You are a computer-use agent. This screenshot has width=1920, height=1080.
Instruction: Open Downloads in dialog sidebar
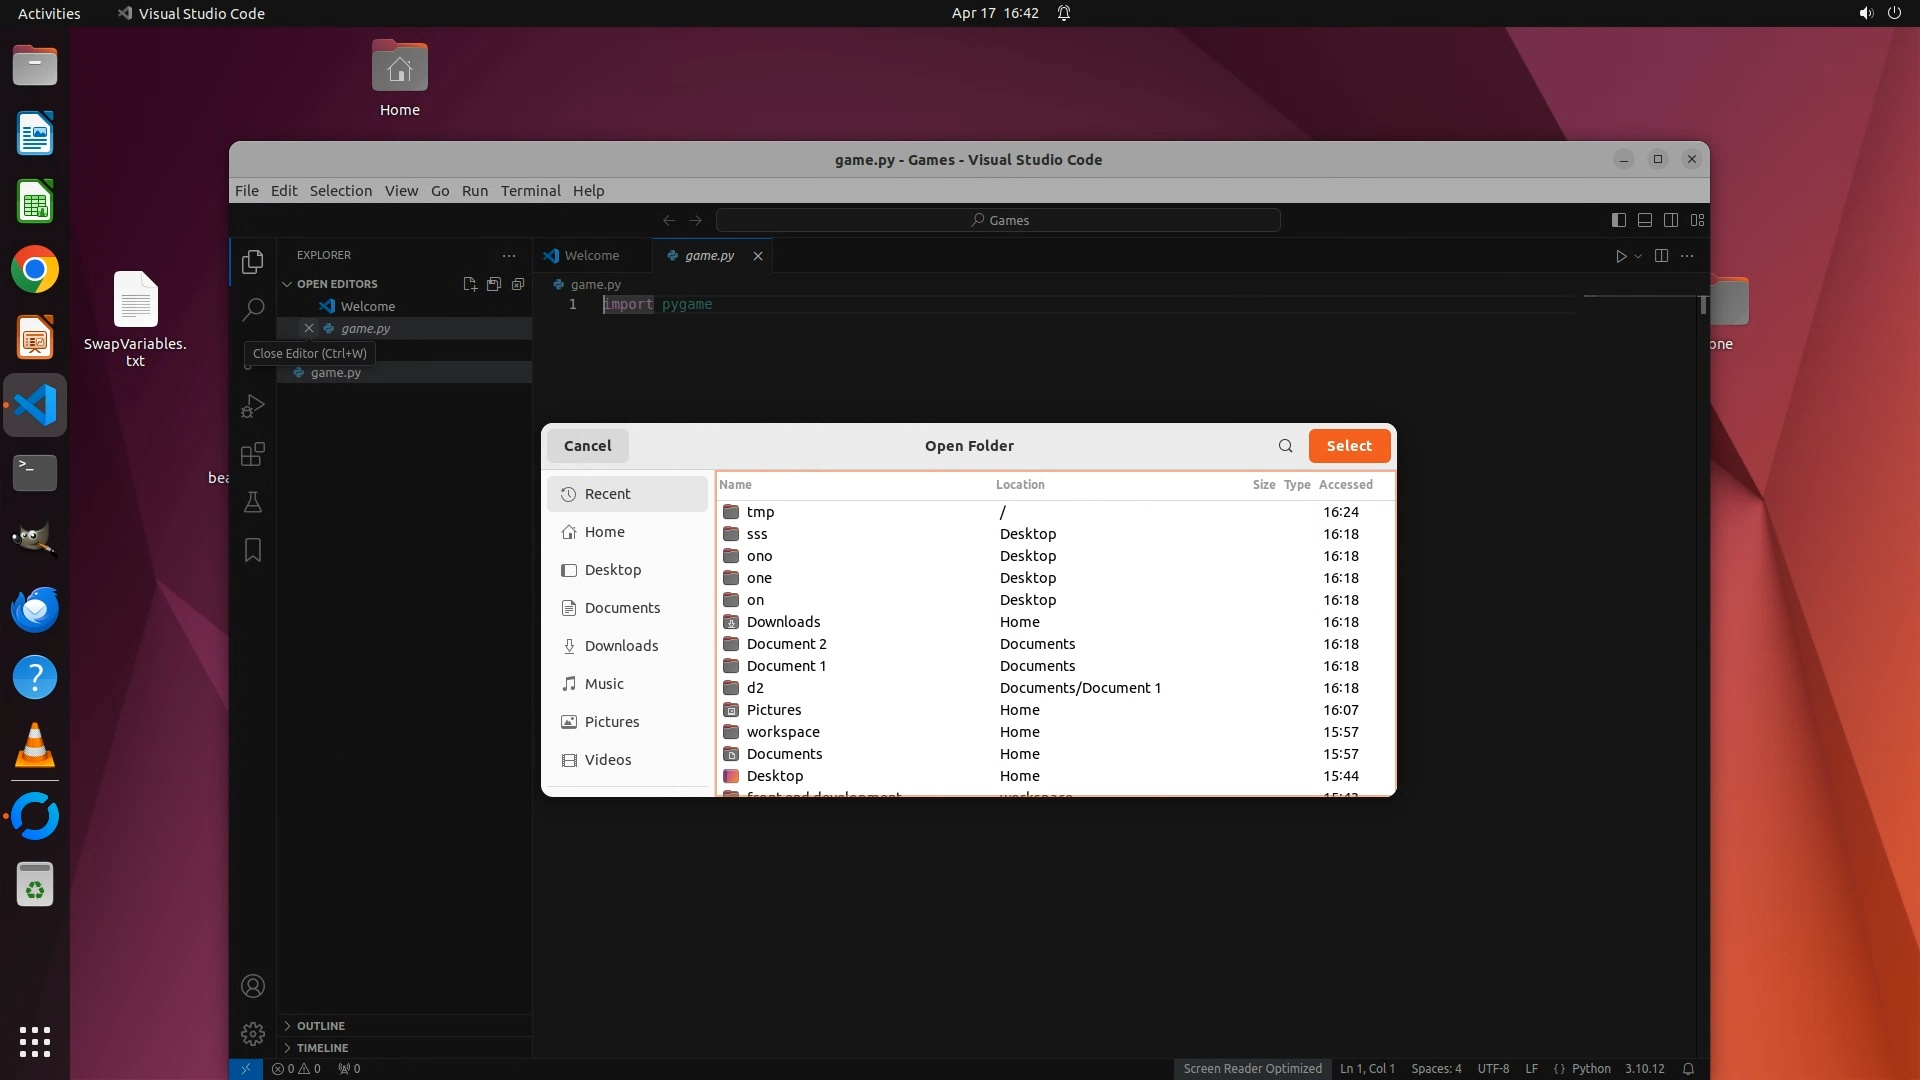[x=620, y=646]
